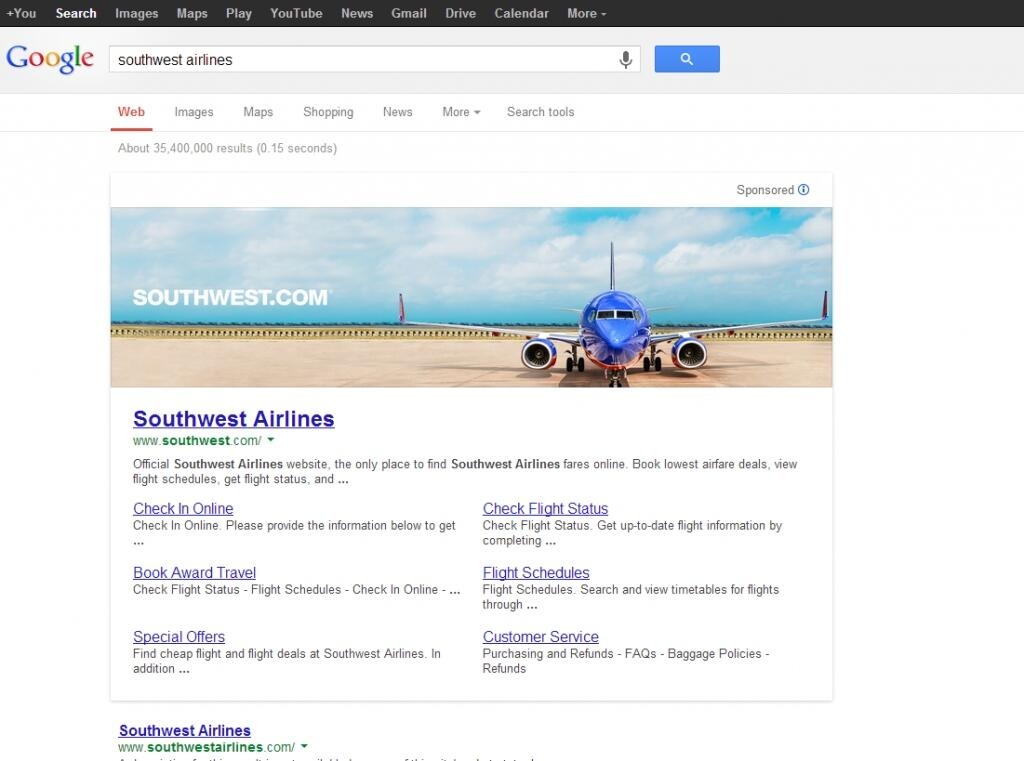Screen dimensions: 1024x761
Task: Switch to the Shopping search tab
Action: click(x=328, y=112)
